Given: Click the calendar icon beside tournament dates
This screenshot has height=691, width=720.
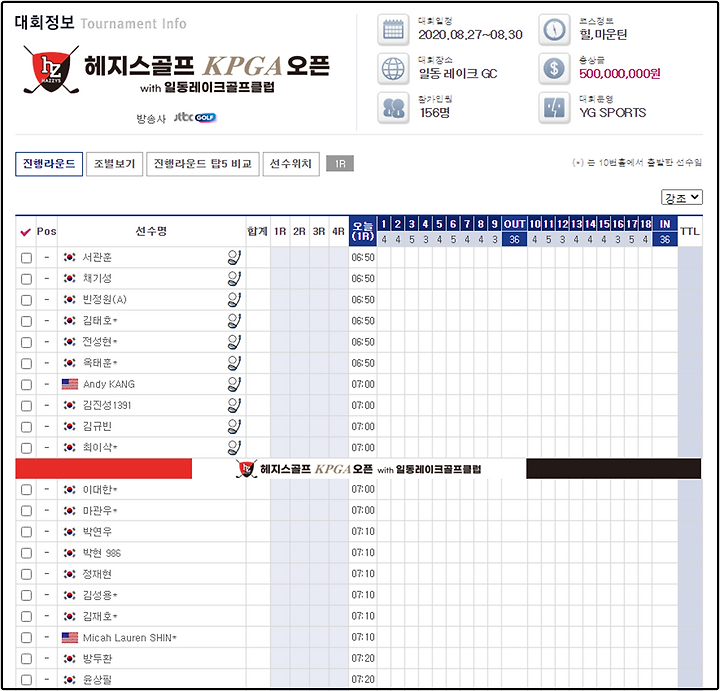Looking at the screenshot, I should 393,30.
